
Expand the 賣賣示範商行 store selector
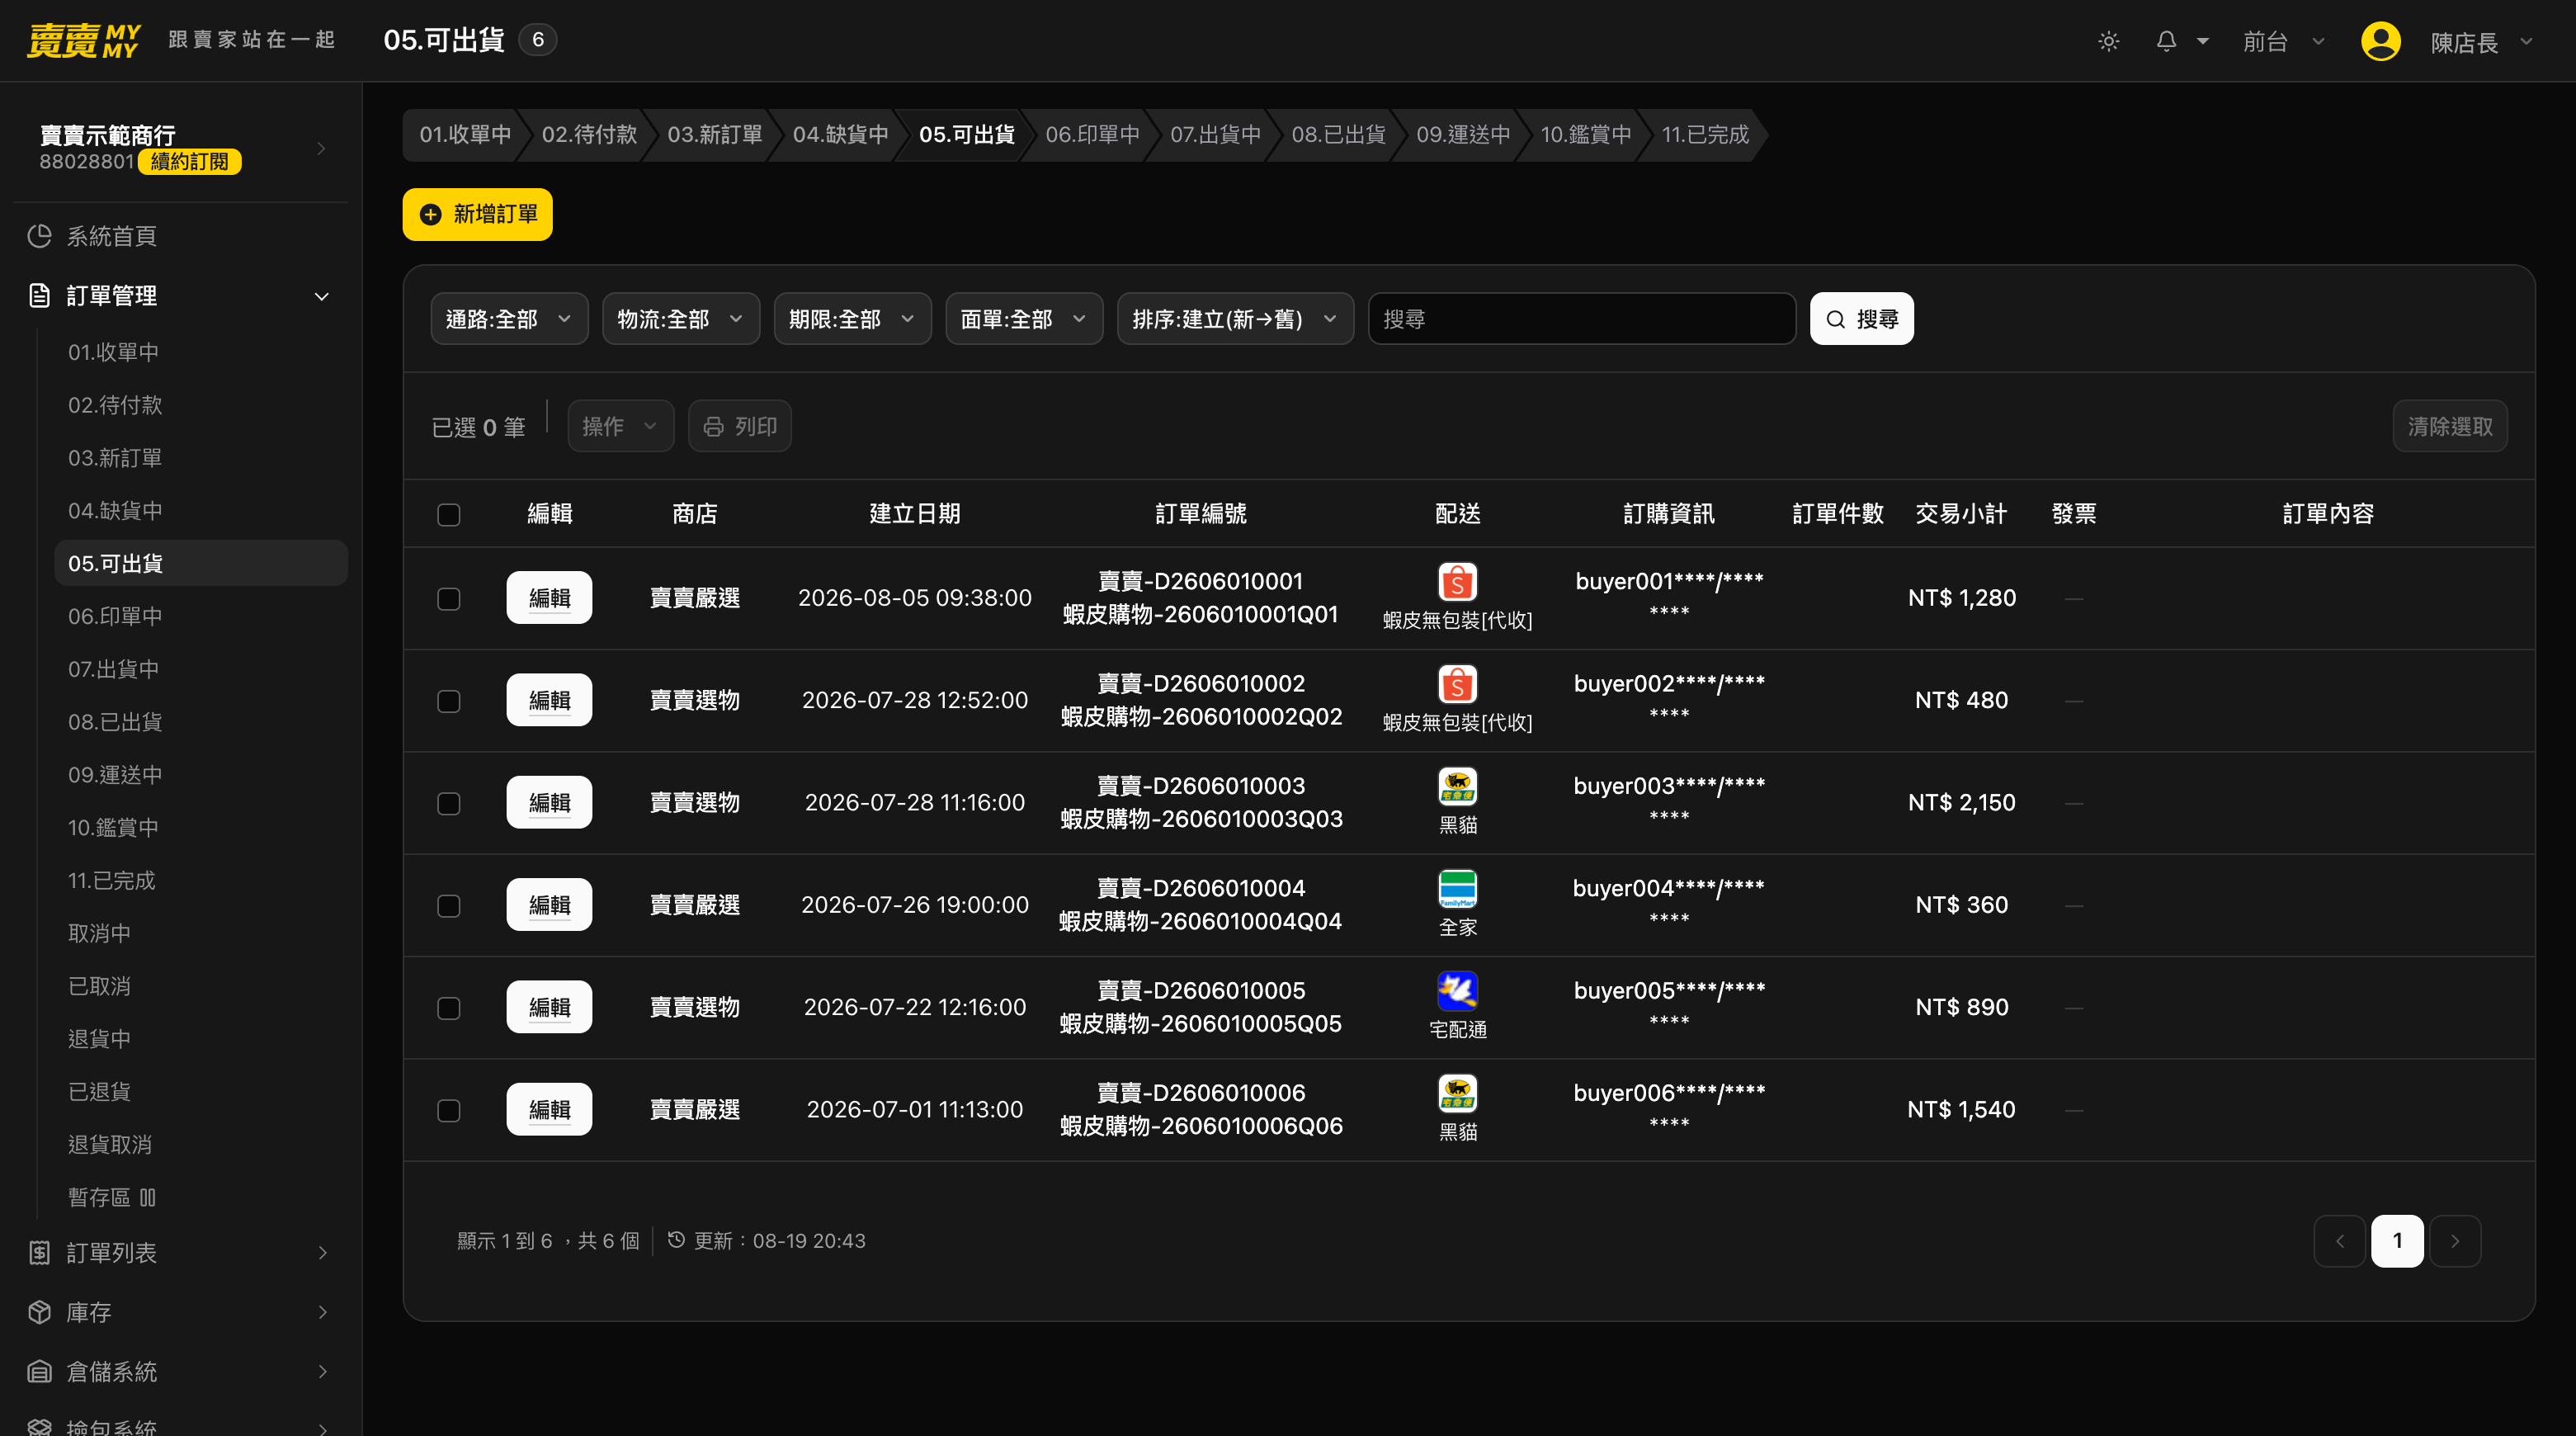(x=181, y=148)
